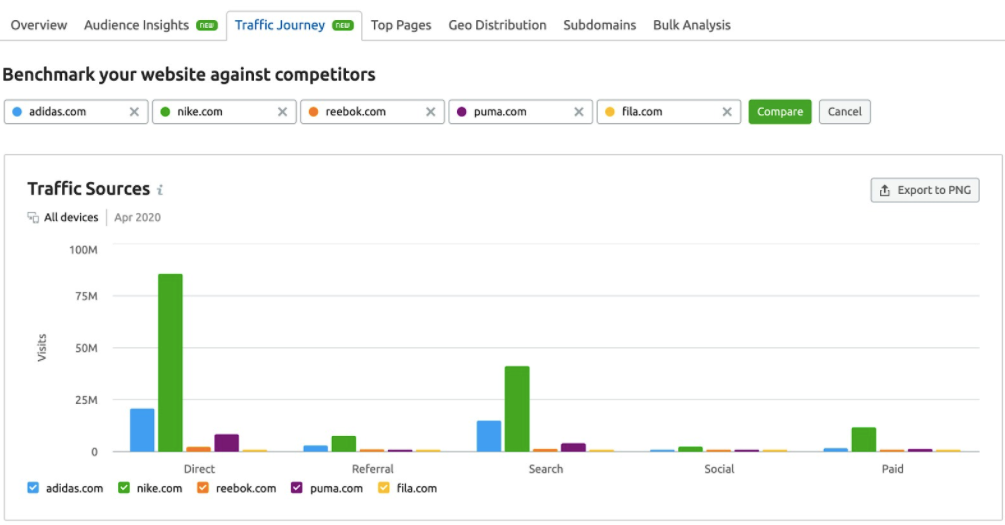Click the Benchmark your website against competitors heading

click(189, 74)
